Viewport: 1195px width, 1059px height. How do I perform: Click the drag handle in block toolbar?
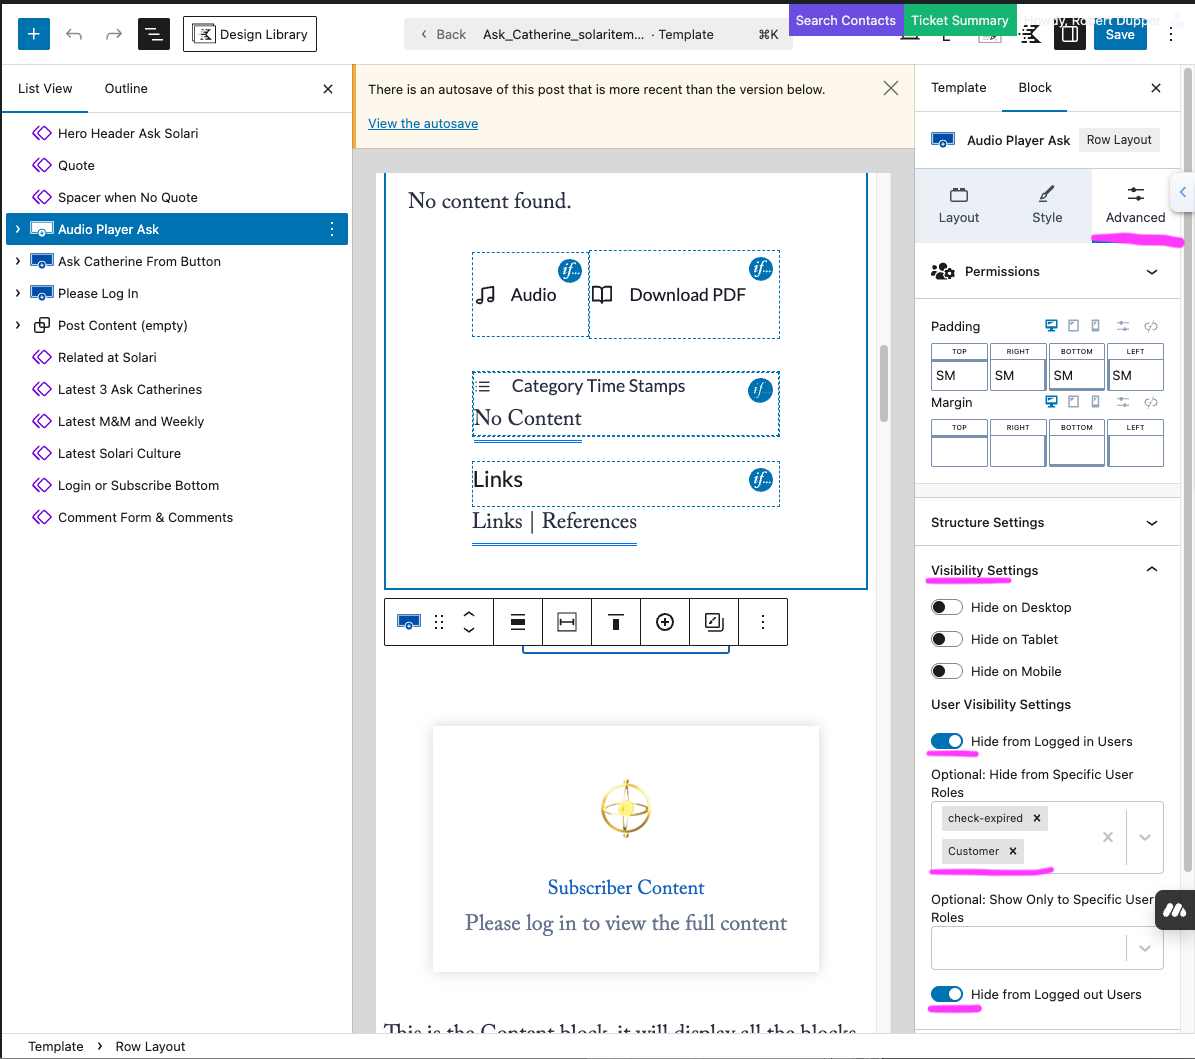439,622
